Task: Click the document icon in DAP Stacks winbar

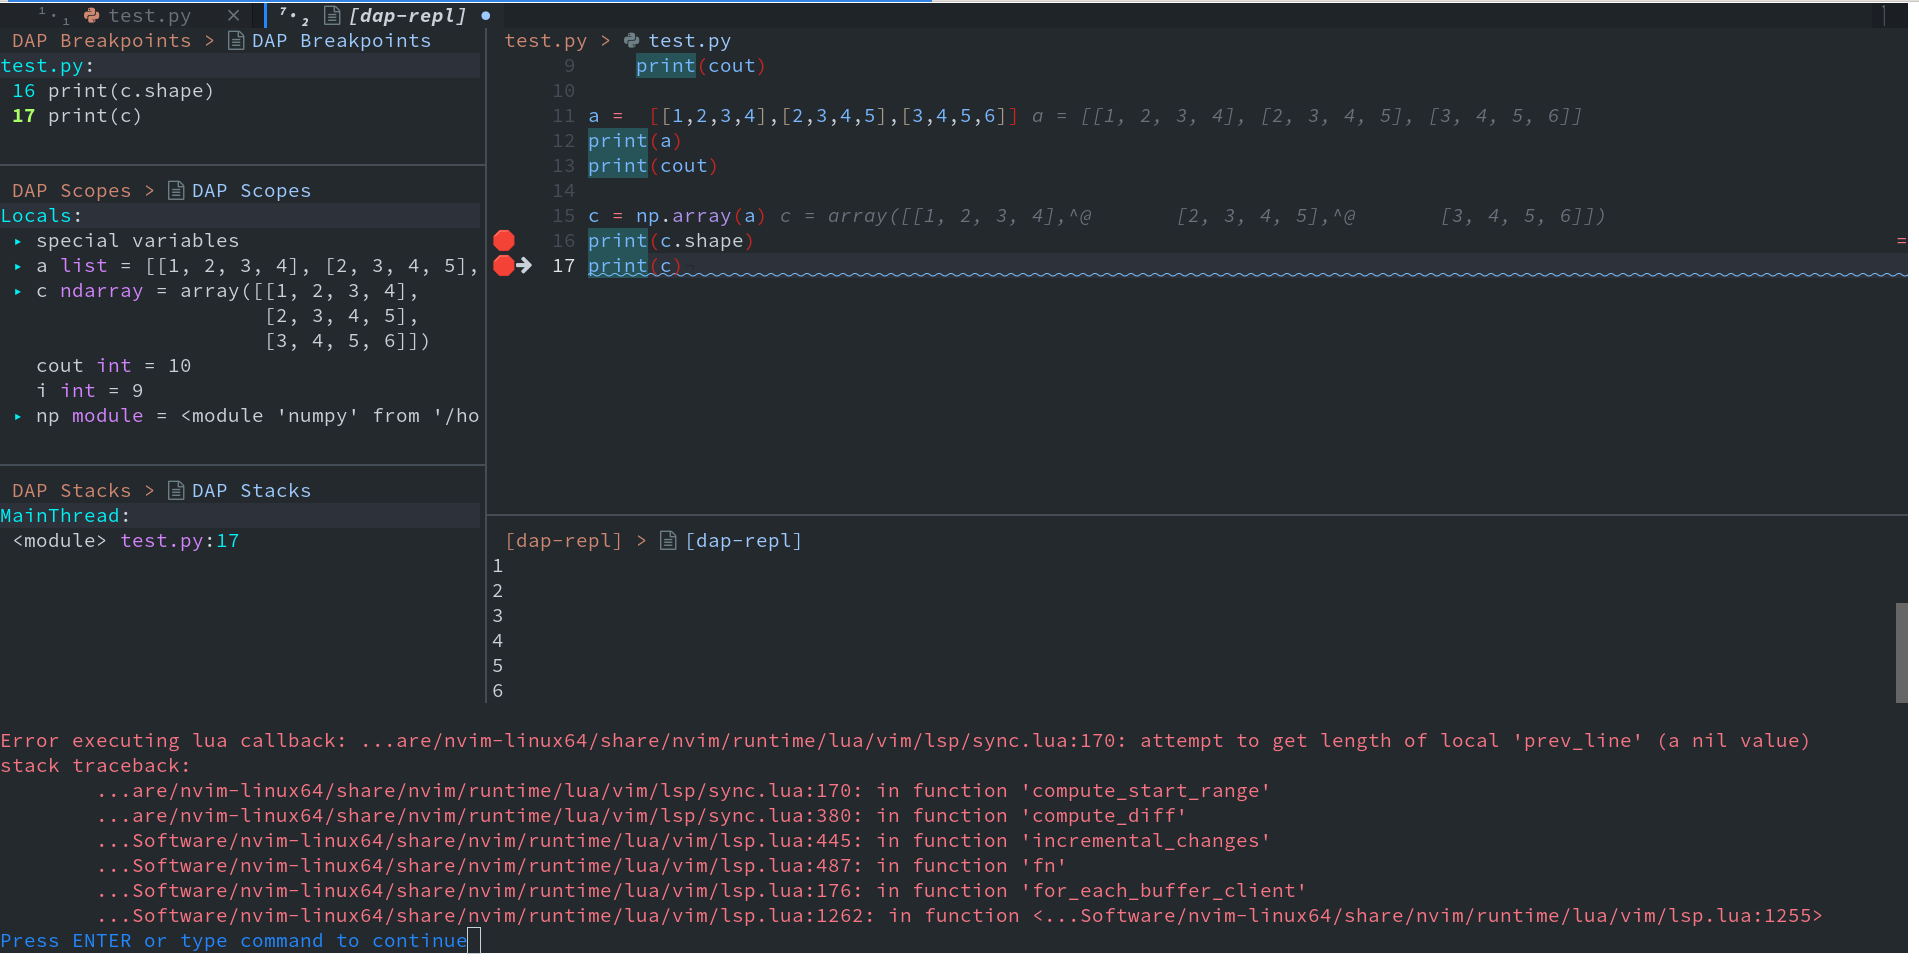Action: [x=176, y=490]
